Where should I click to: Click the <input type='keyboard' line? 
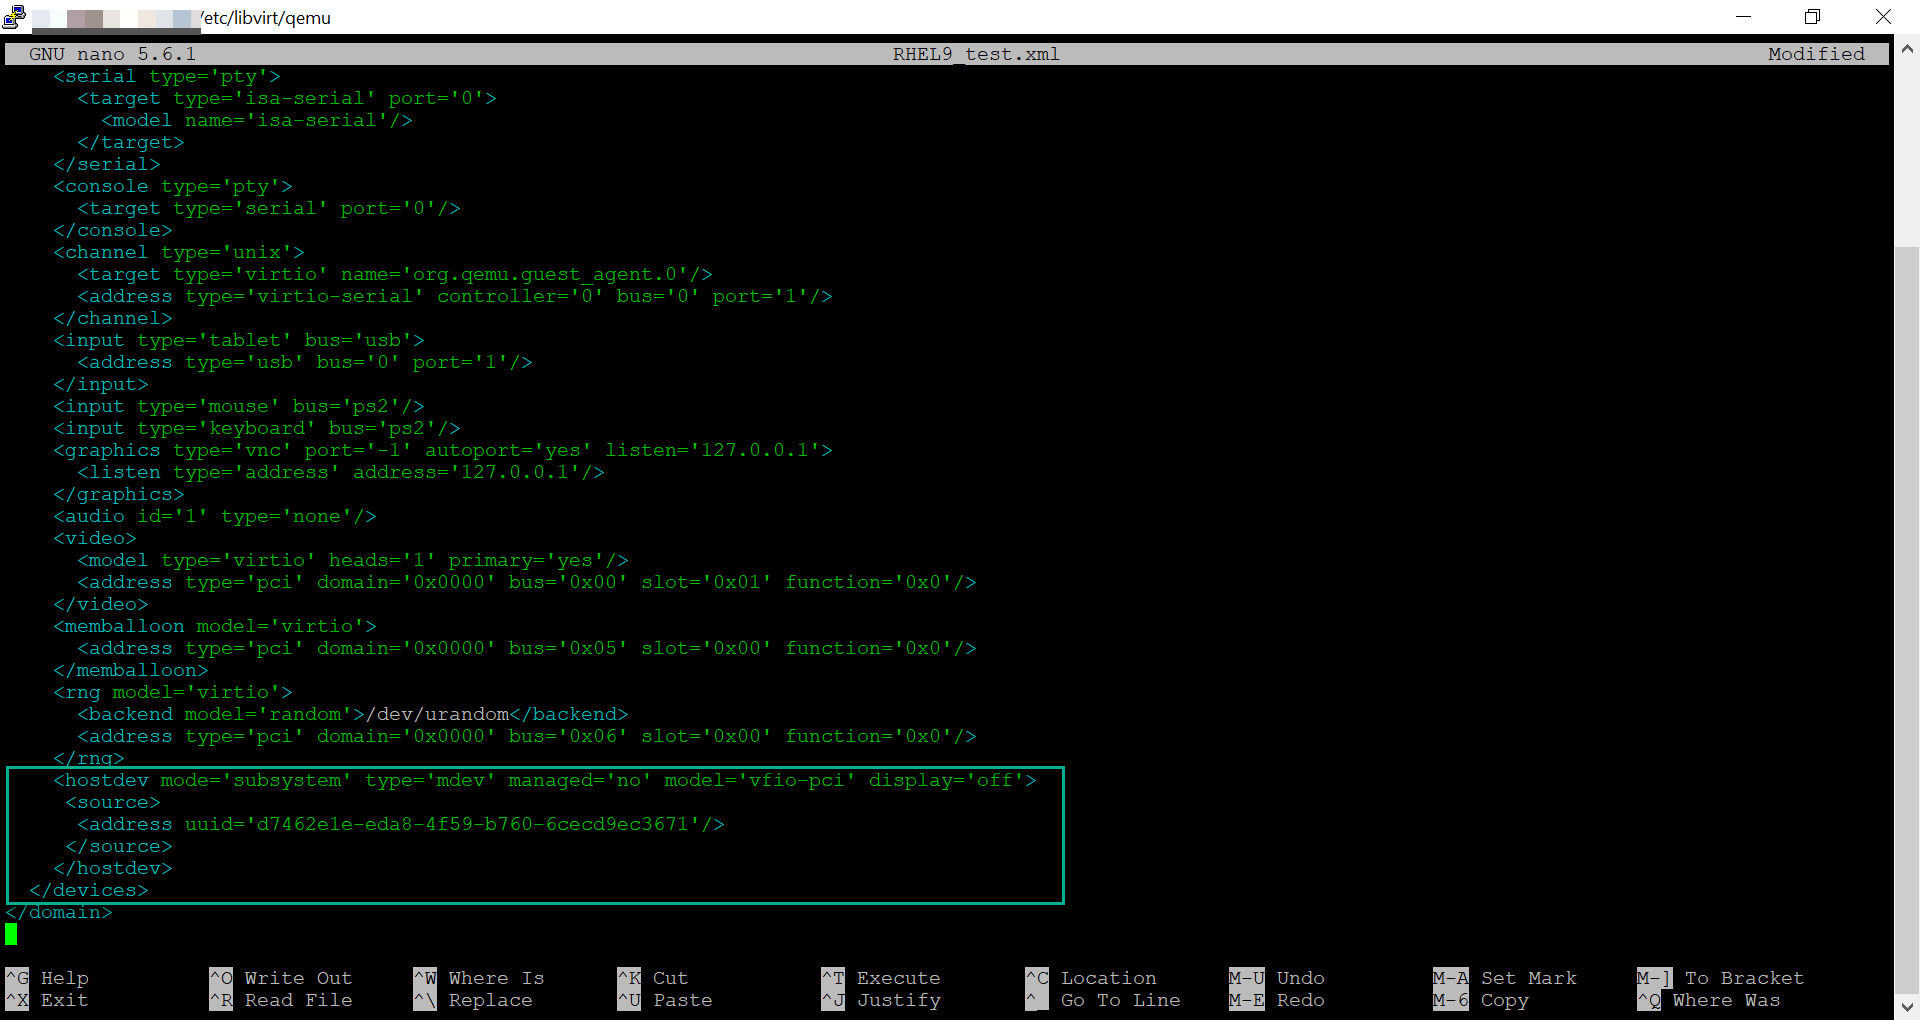point(257,428)
